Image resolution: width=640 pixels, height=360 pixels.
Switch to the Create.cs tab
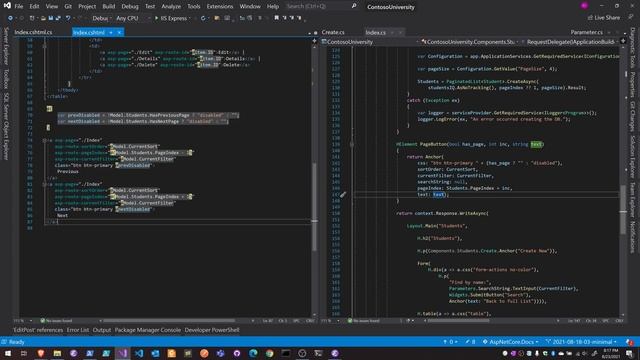(x=333, y=32)
